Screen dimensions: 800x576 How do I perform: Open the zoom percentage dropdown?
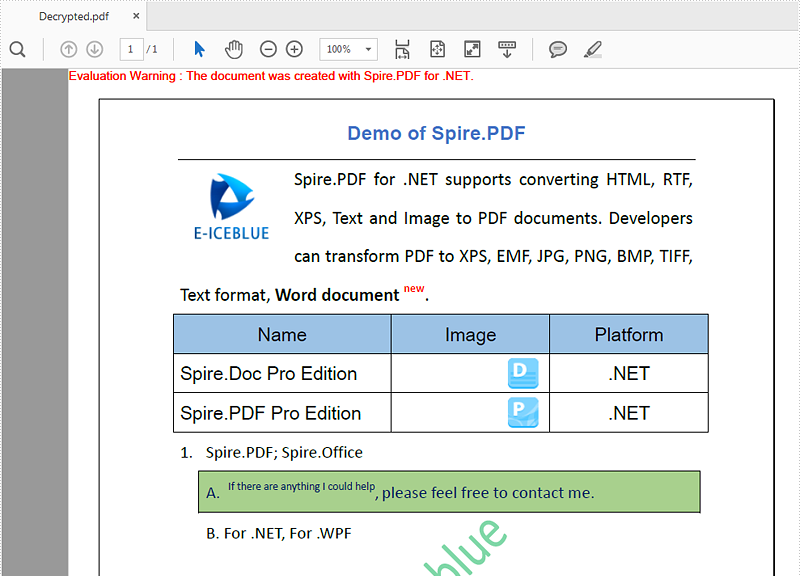coord(366,48)
